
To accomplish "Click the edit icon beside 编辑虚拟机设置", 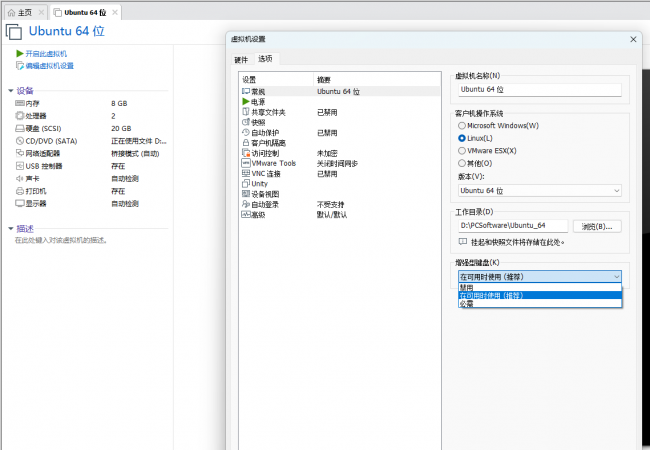I will click(x=19, y=65).
